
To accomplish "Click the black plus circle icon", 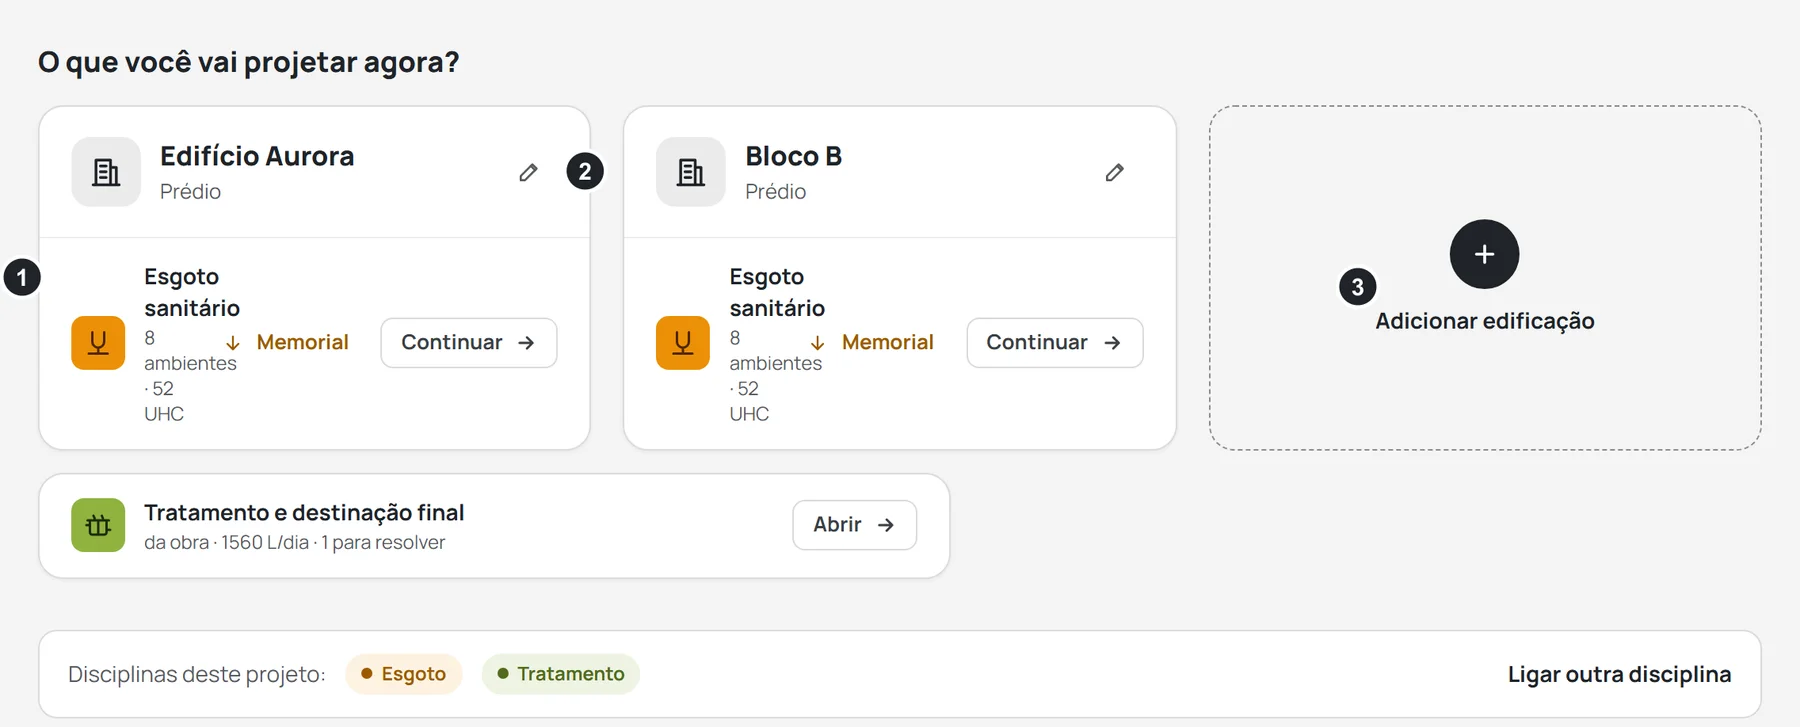I will pos(1484,254).
